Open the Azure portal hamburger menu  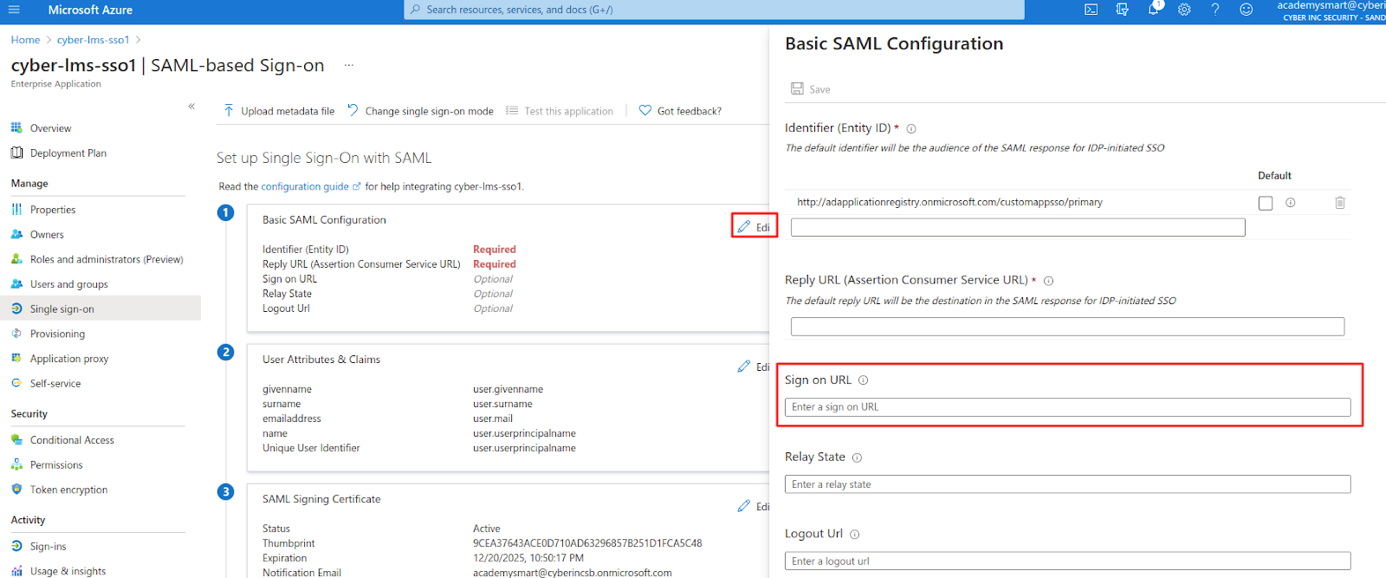(14, 10)
